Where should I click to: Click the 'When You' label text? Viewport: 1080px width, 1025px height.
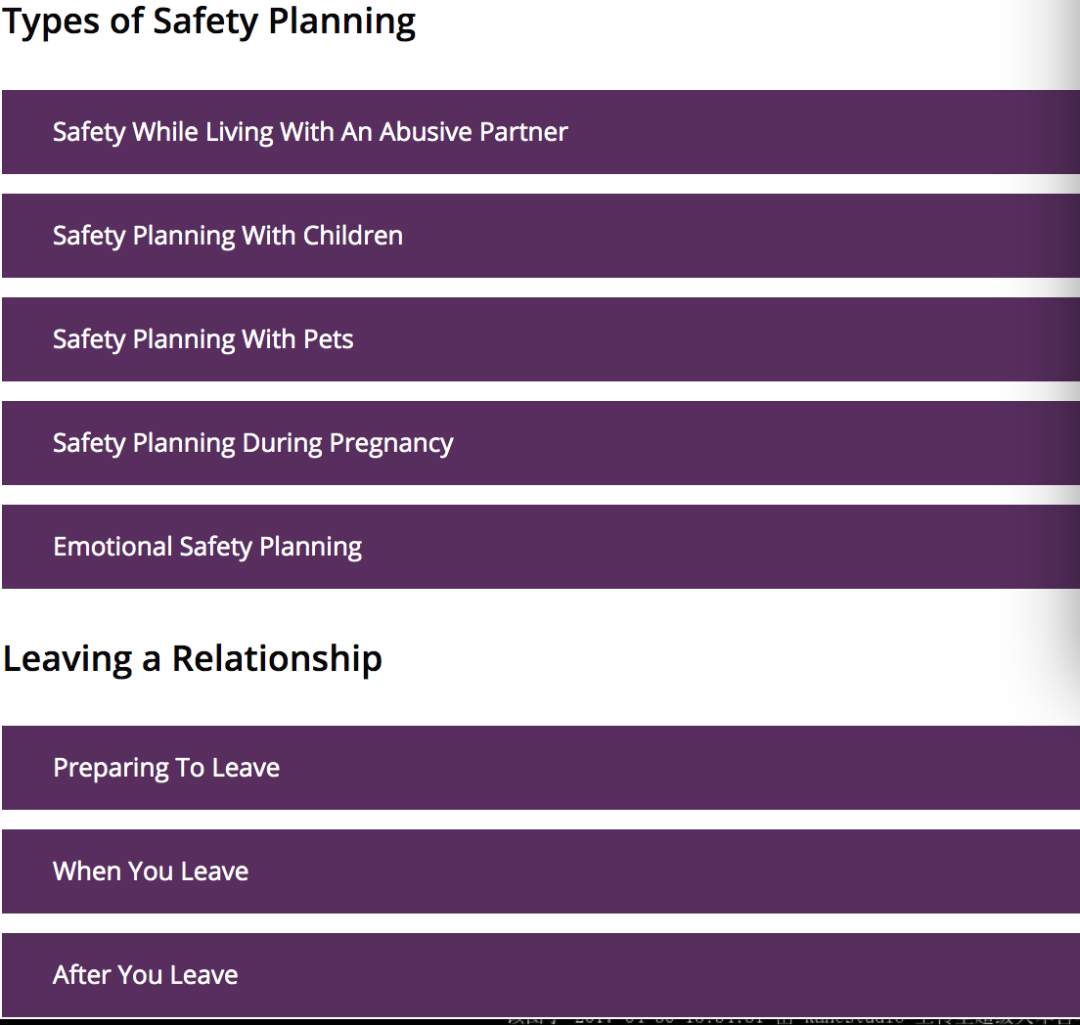[x=113, y=871]
